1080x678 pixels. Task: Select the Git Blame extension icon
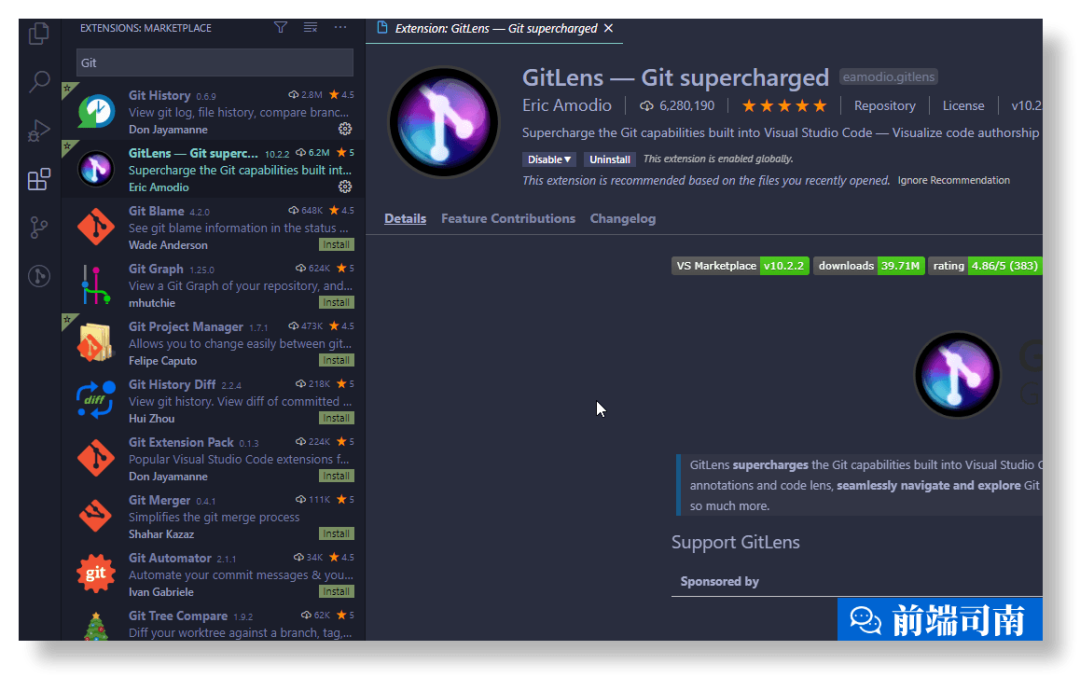(96, 227)
